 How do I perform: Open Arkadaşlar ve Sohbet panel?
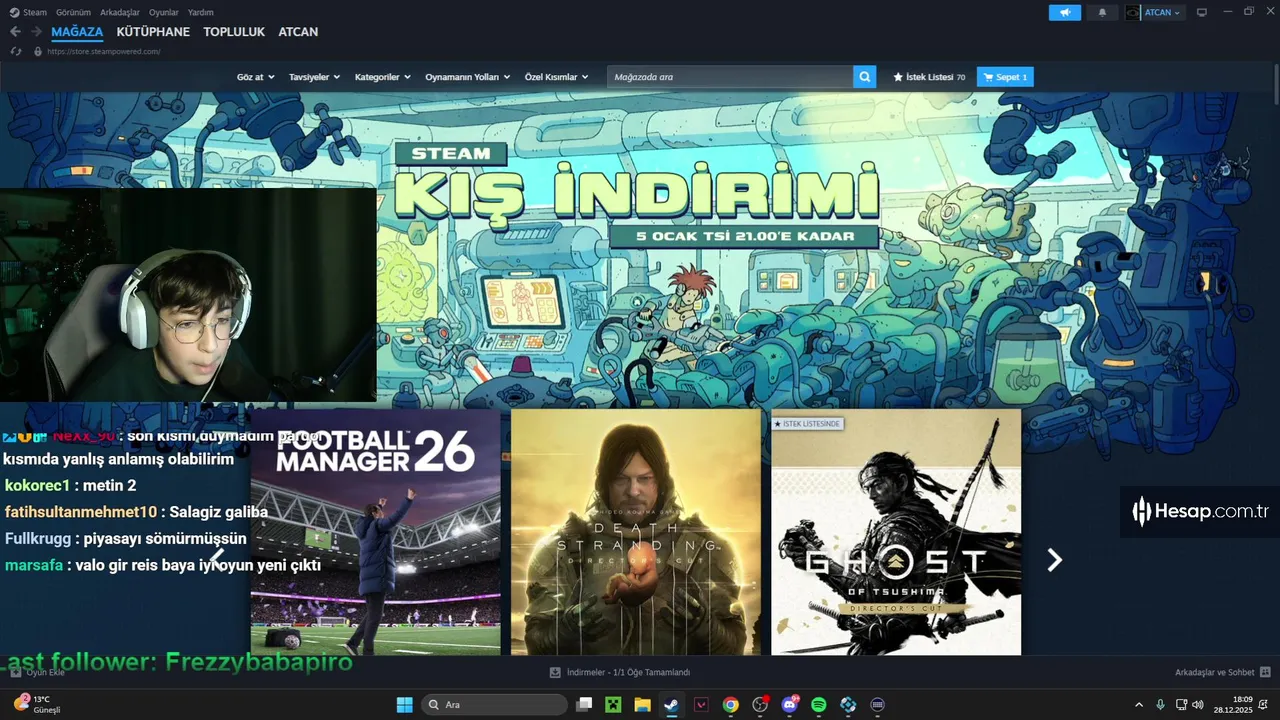tap(1222, 672)
